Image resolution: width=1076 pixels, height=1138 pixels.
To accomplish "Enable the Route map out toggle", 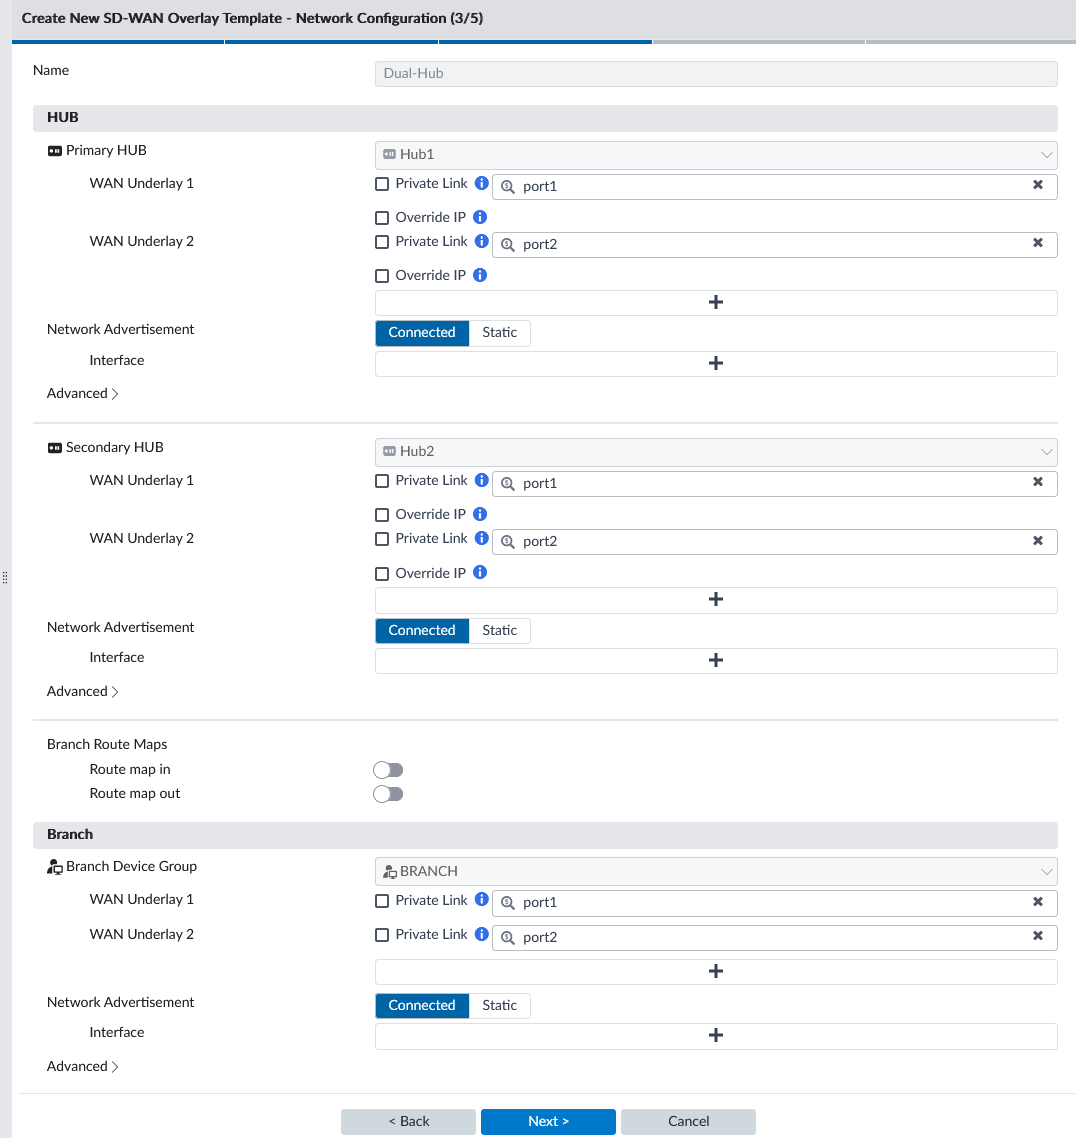I will pos(388,793).
